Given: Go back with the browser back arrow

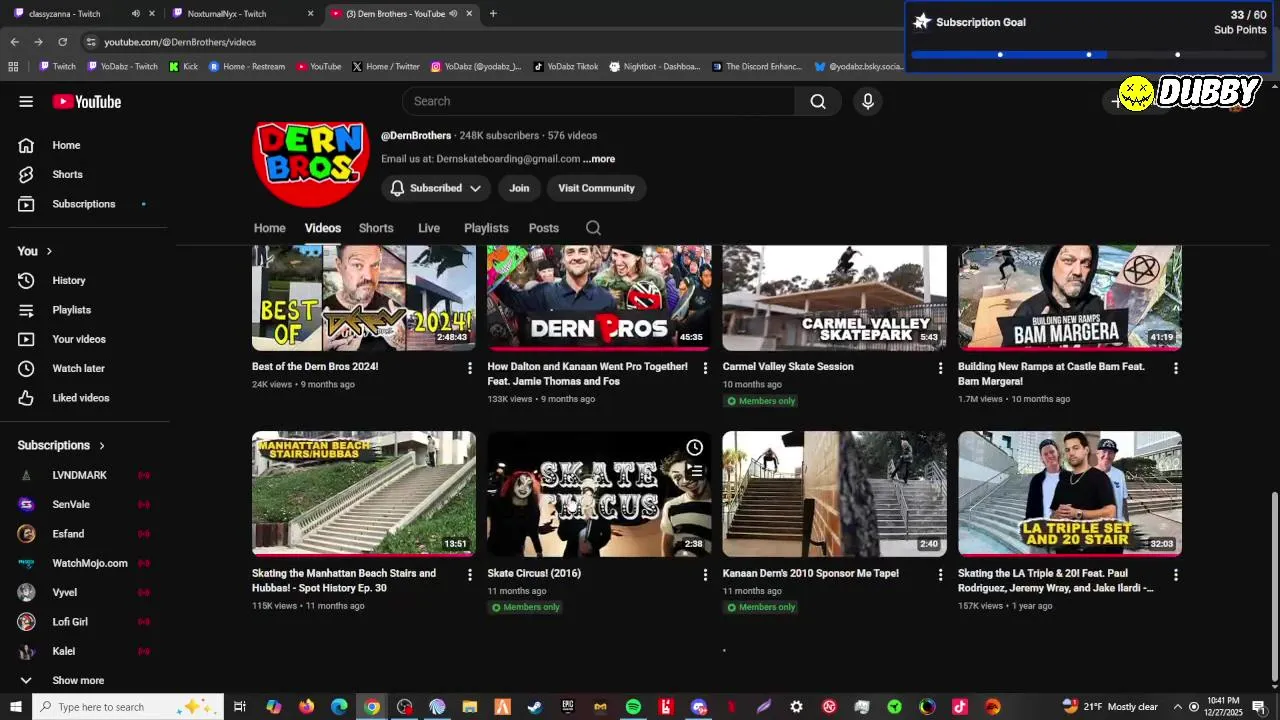Looking at the screenshot, I should click(14, 42).
